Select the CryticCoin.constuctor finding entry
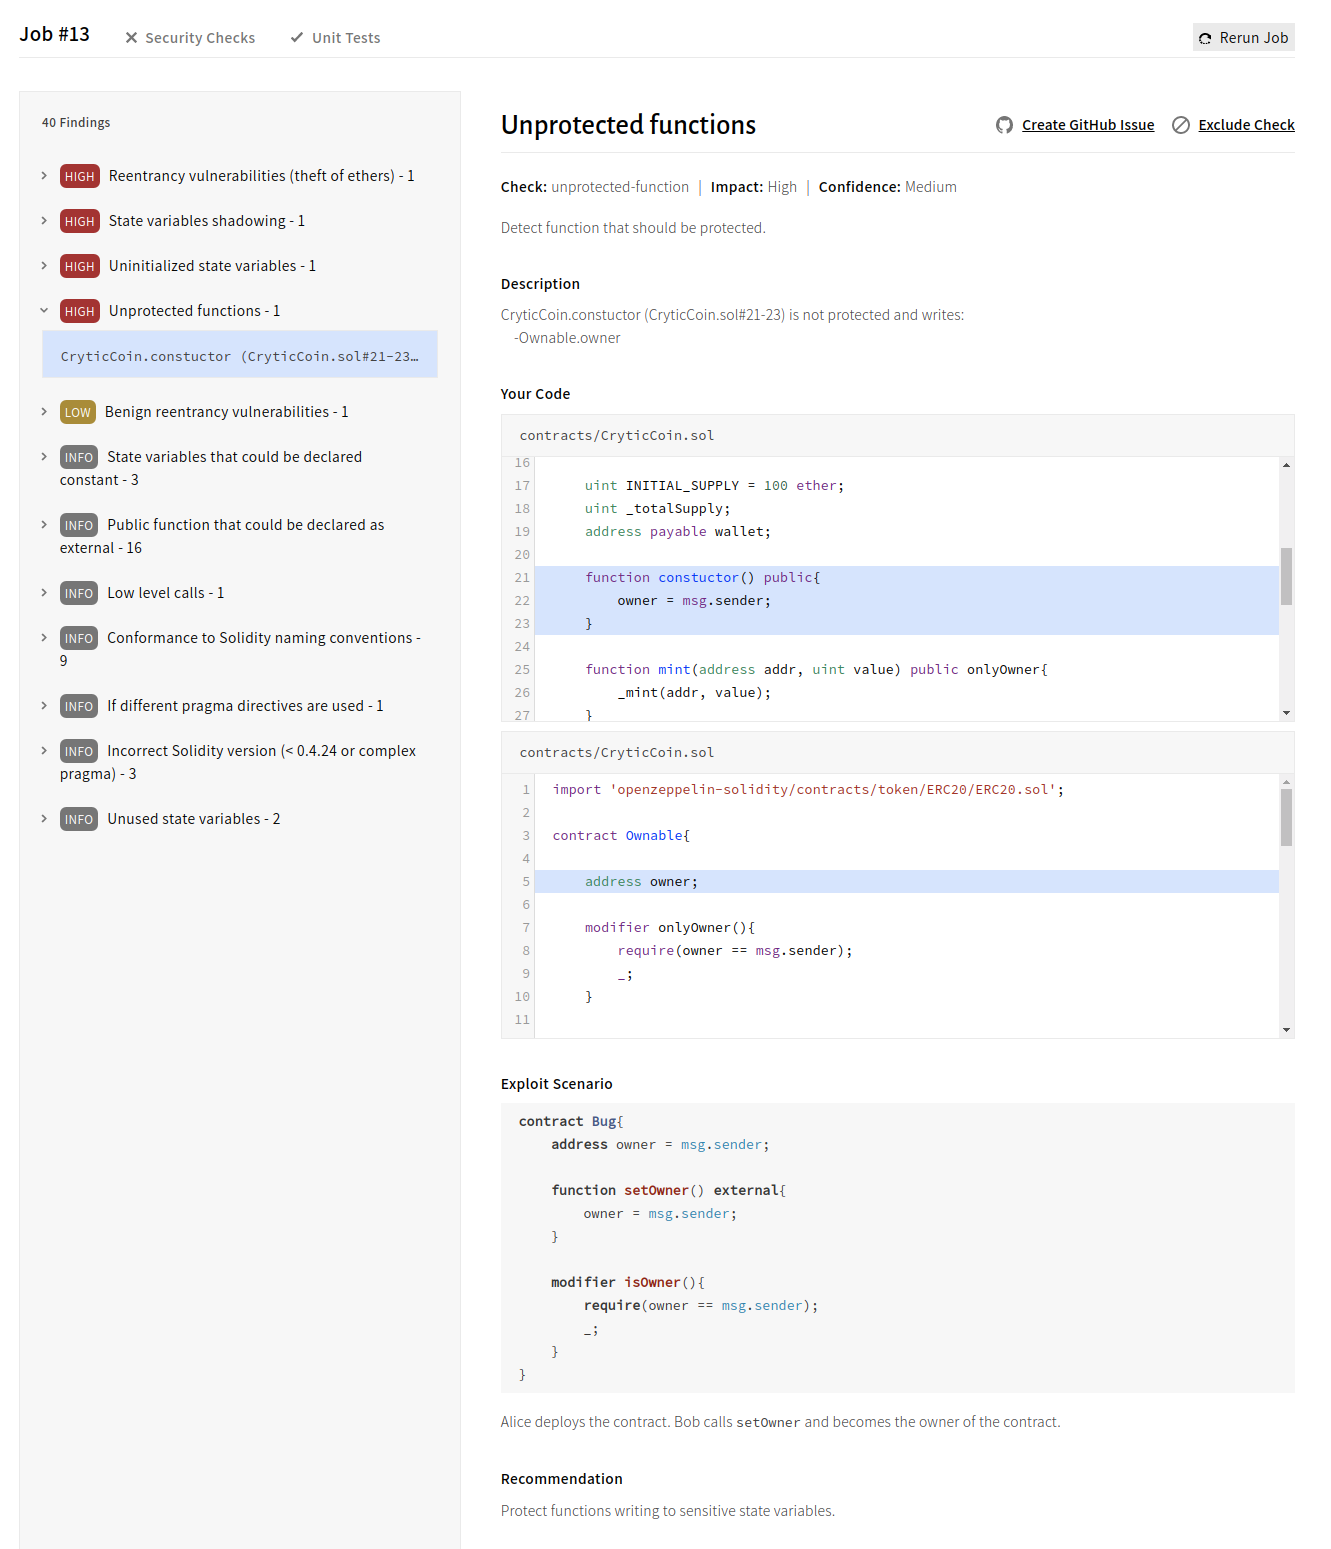 point(239,356)
